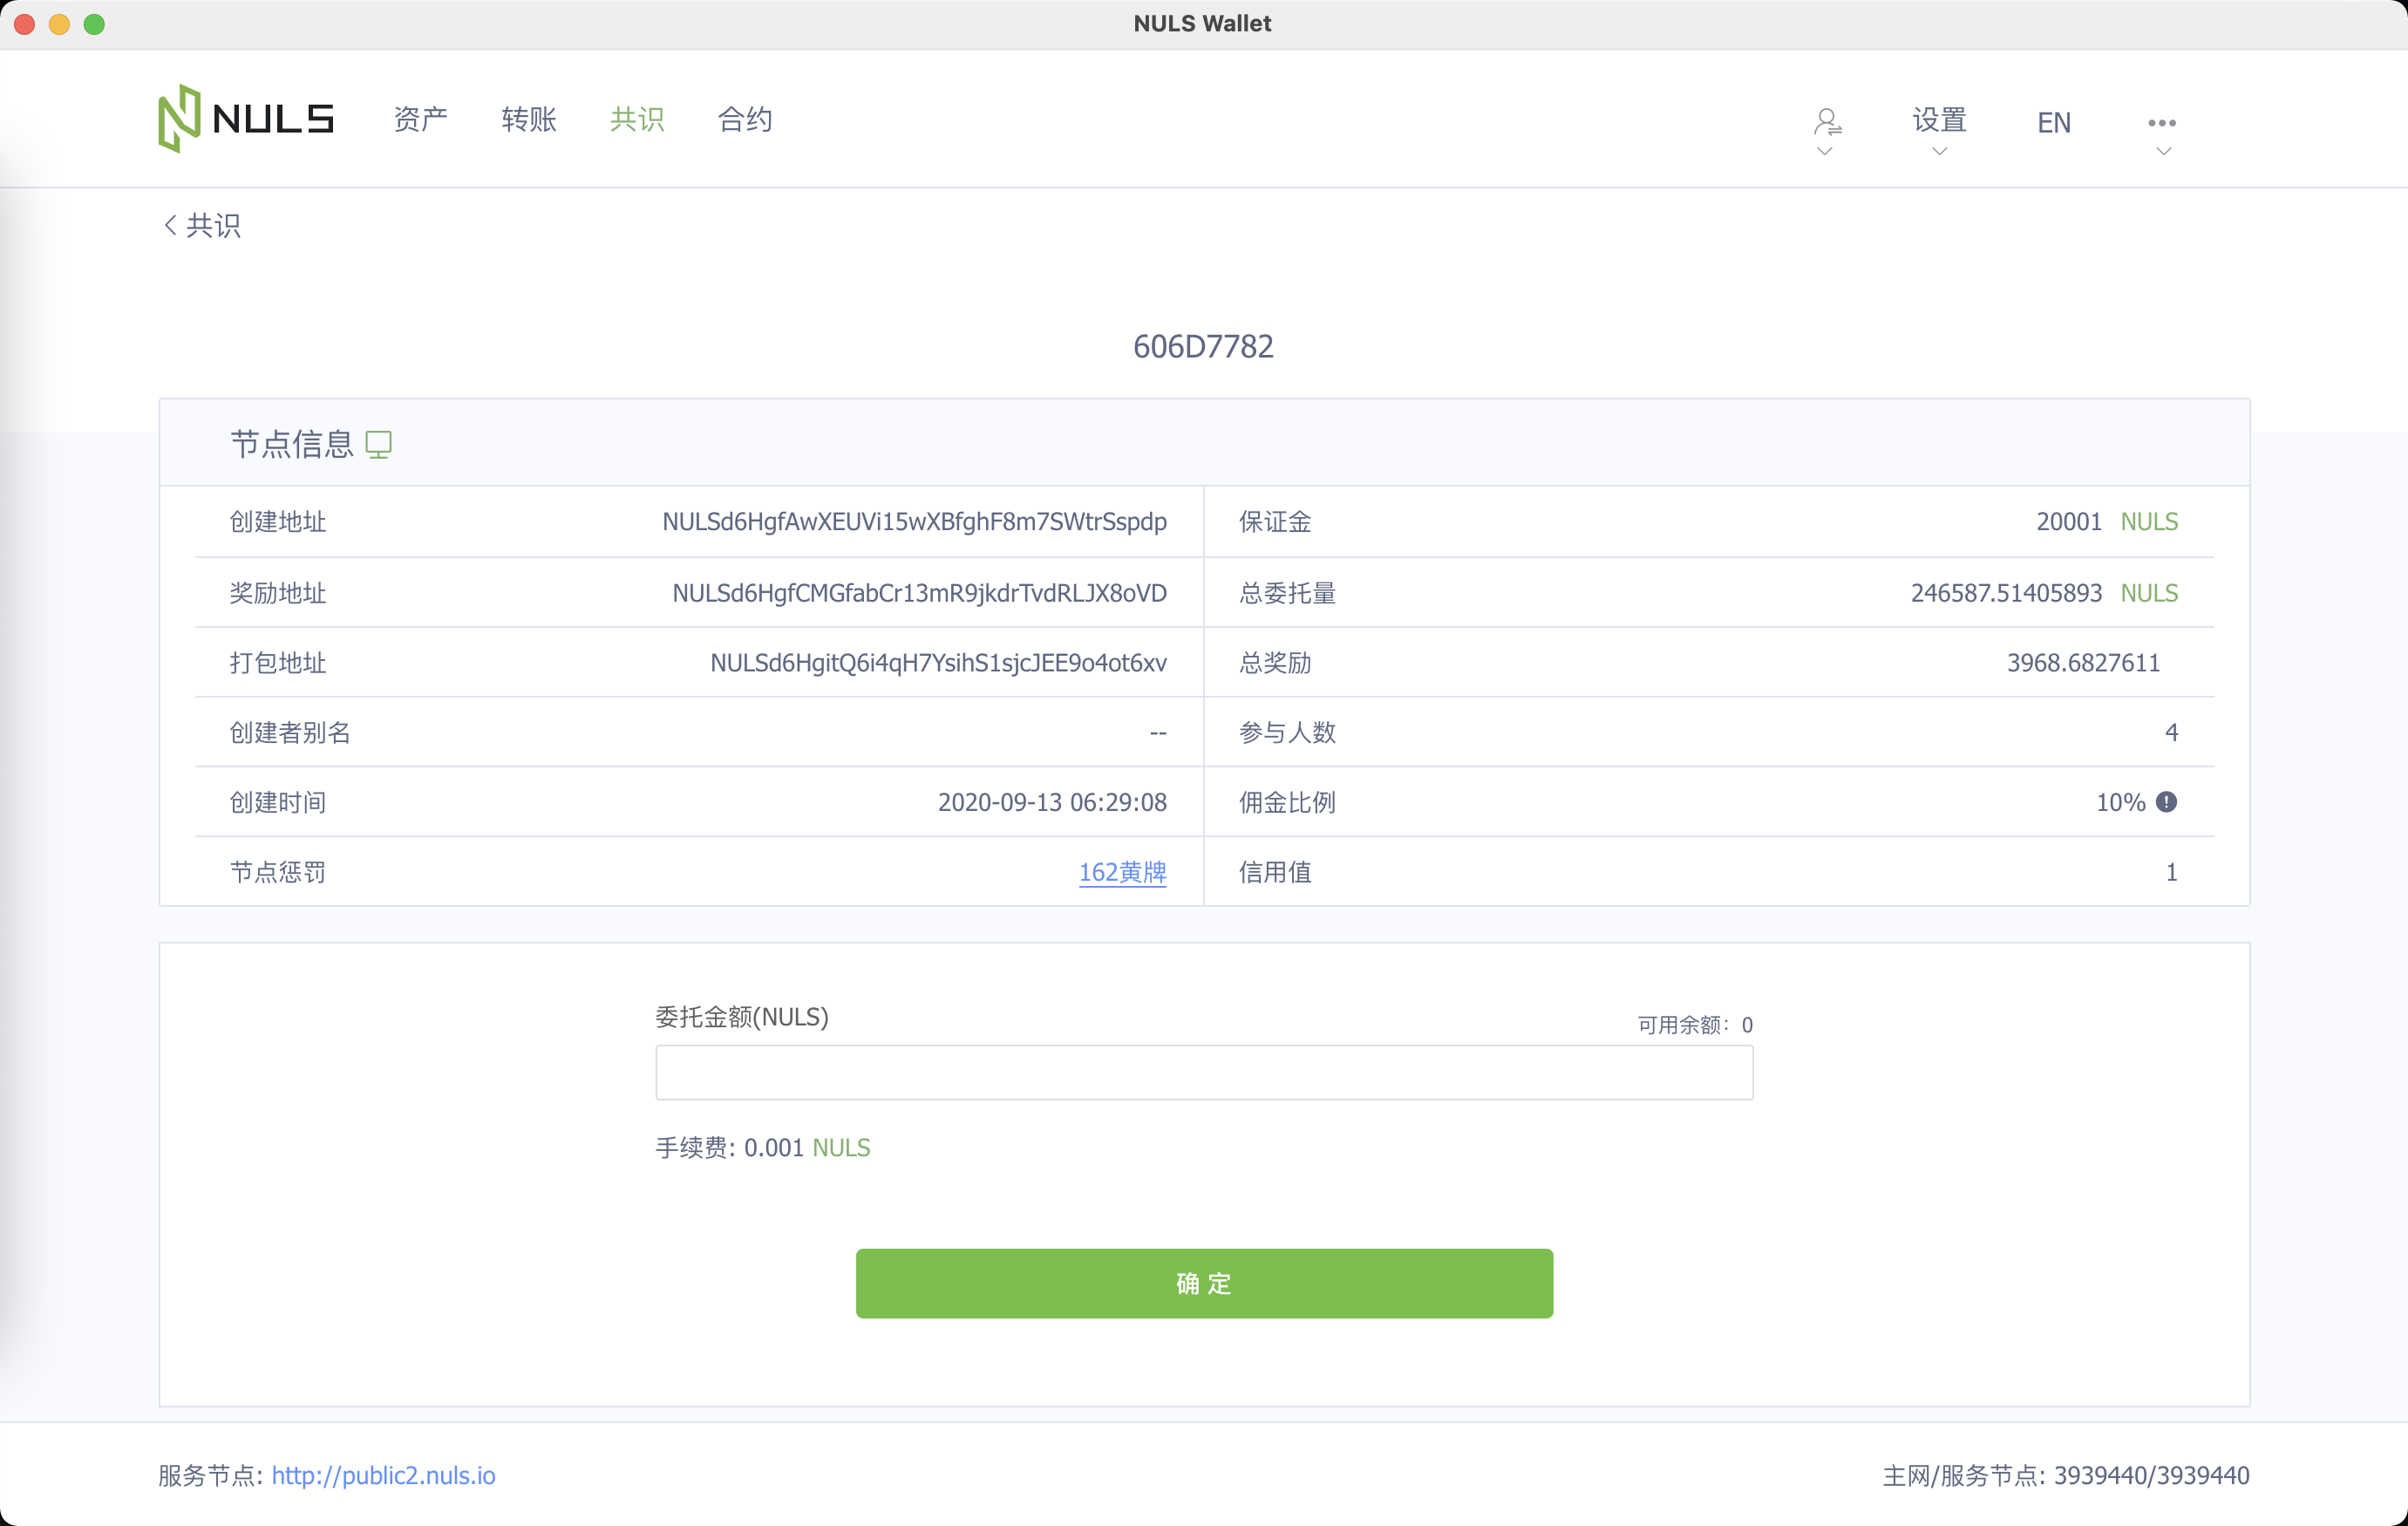Open the three-dots more menu
Screen dimensions: 2408x1526
(x=2162, y=123)
